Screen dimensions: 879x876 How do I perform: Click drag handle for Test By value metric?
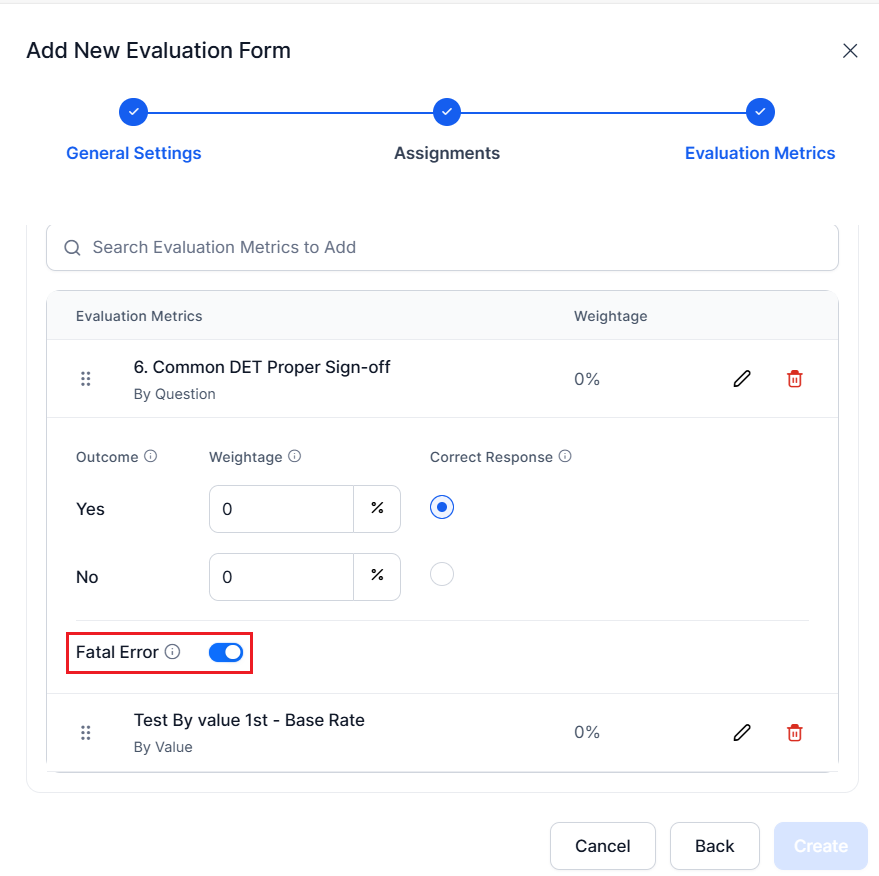(x=85, y=733)
